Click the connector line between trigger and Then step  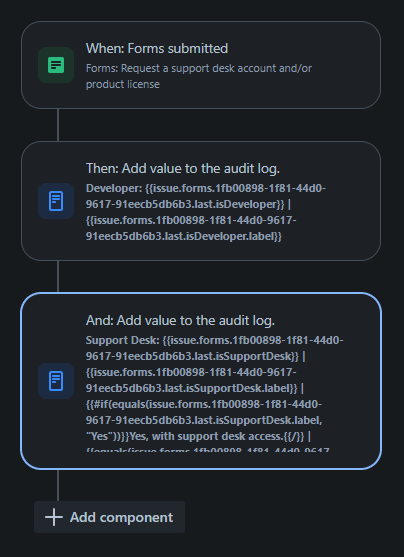pos(58,125)
